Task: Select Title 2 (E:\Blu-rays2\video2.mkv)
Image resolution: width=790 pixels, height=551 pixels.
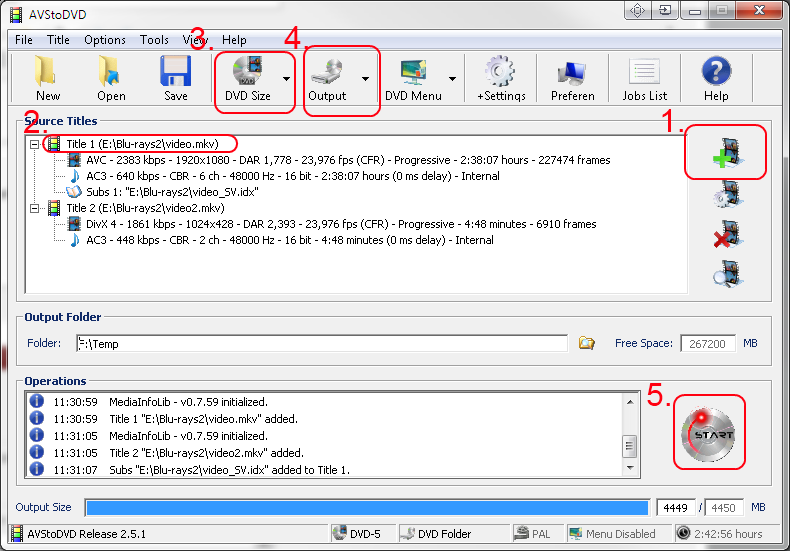Action: tap(145, 208)
